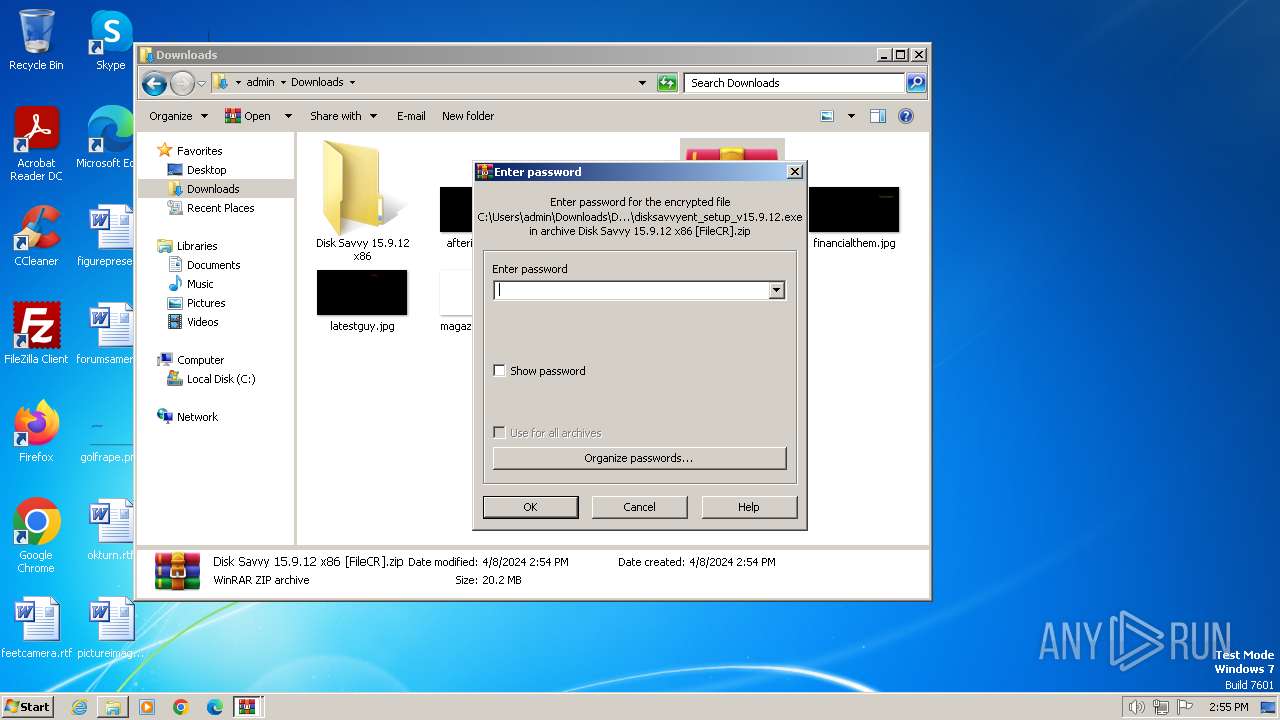Click the taskbar clock 2:55 PM
1280x720 pixels.
[1228, 707]
